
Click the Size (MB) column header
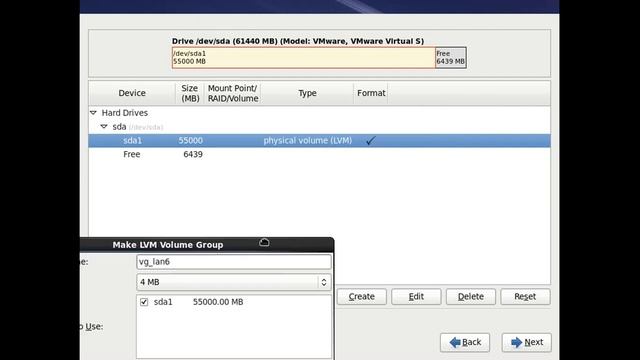pos(190,93)
